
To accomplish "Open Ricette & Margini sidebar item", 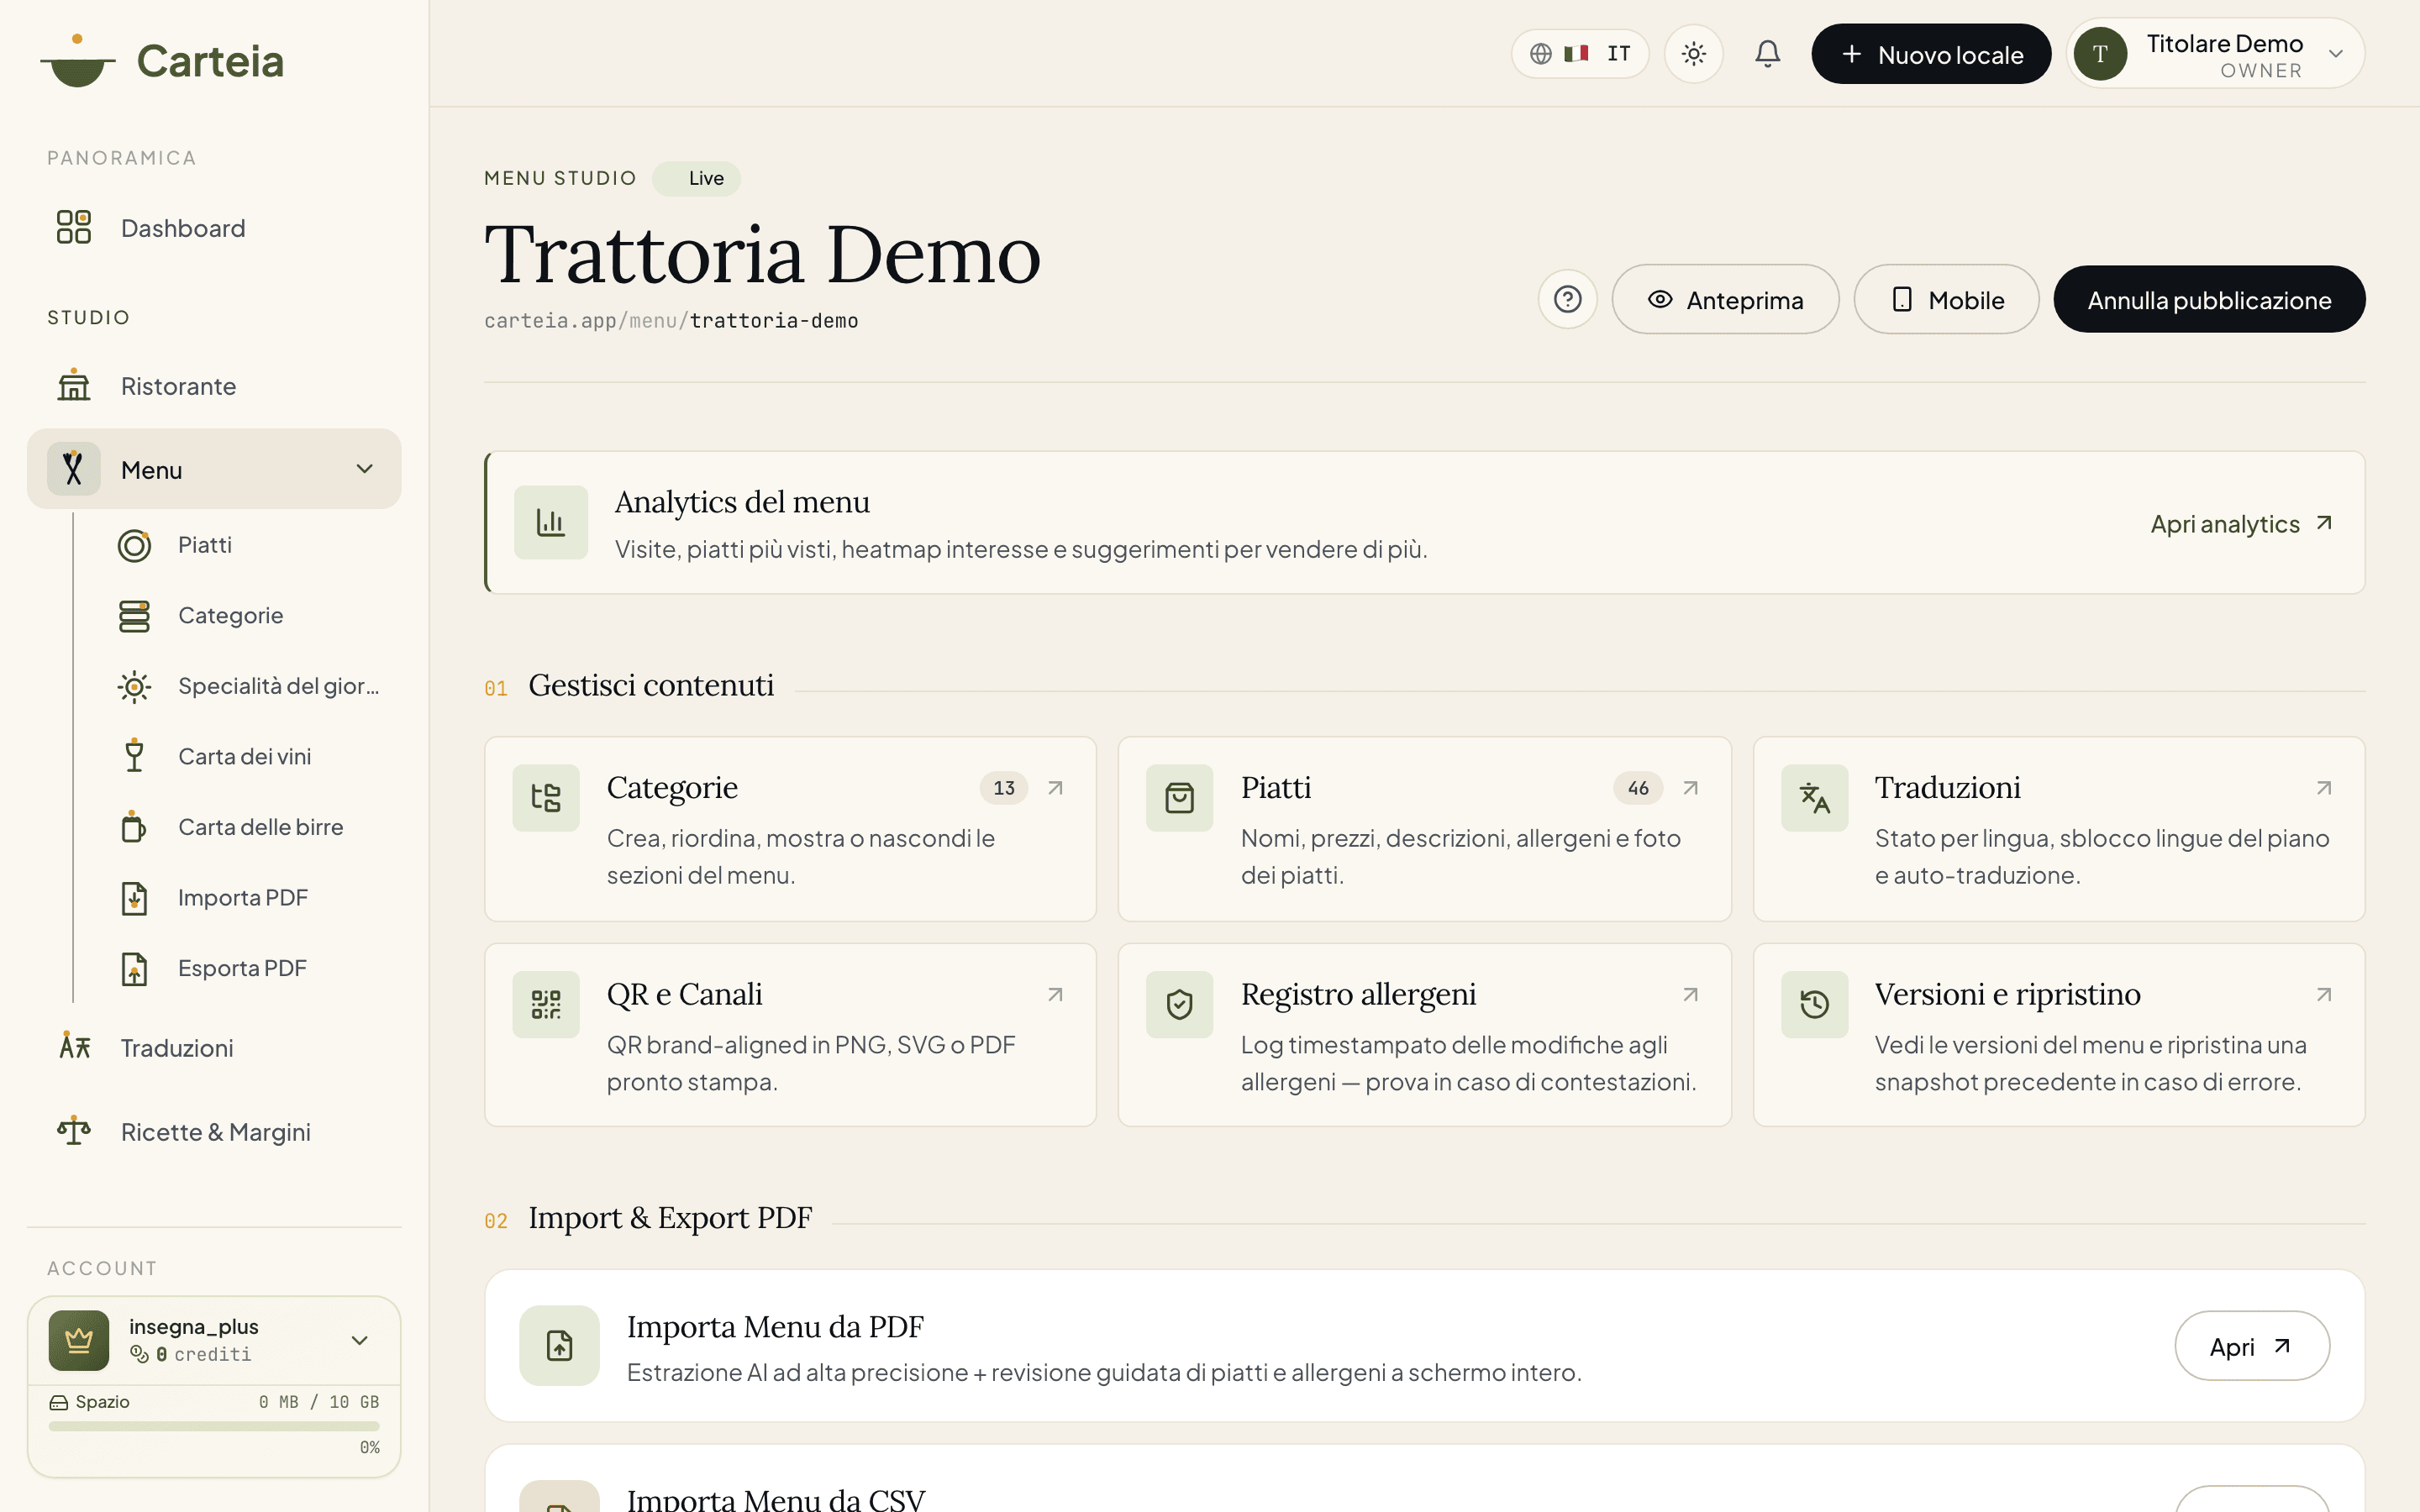I will (x=214, y=1132).
